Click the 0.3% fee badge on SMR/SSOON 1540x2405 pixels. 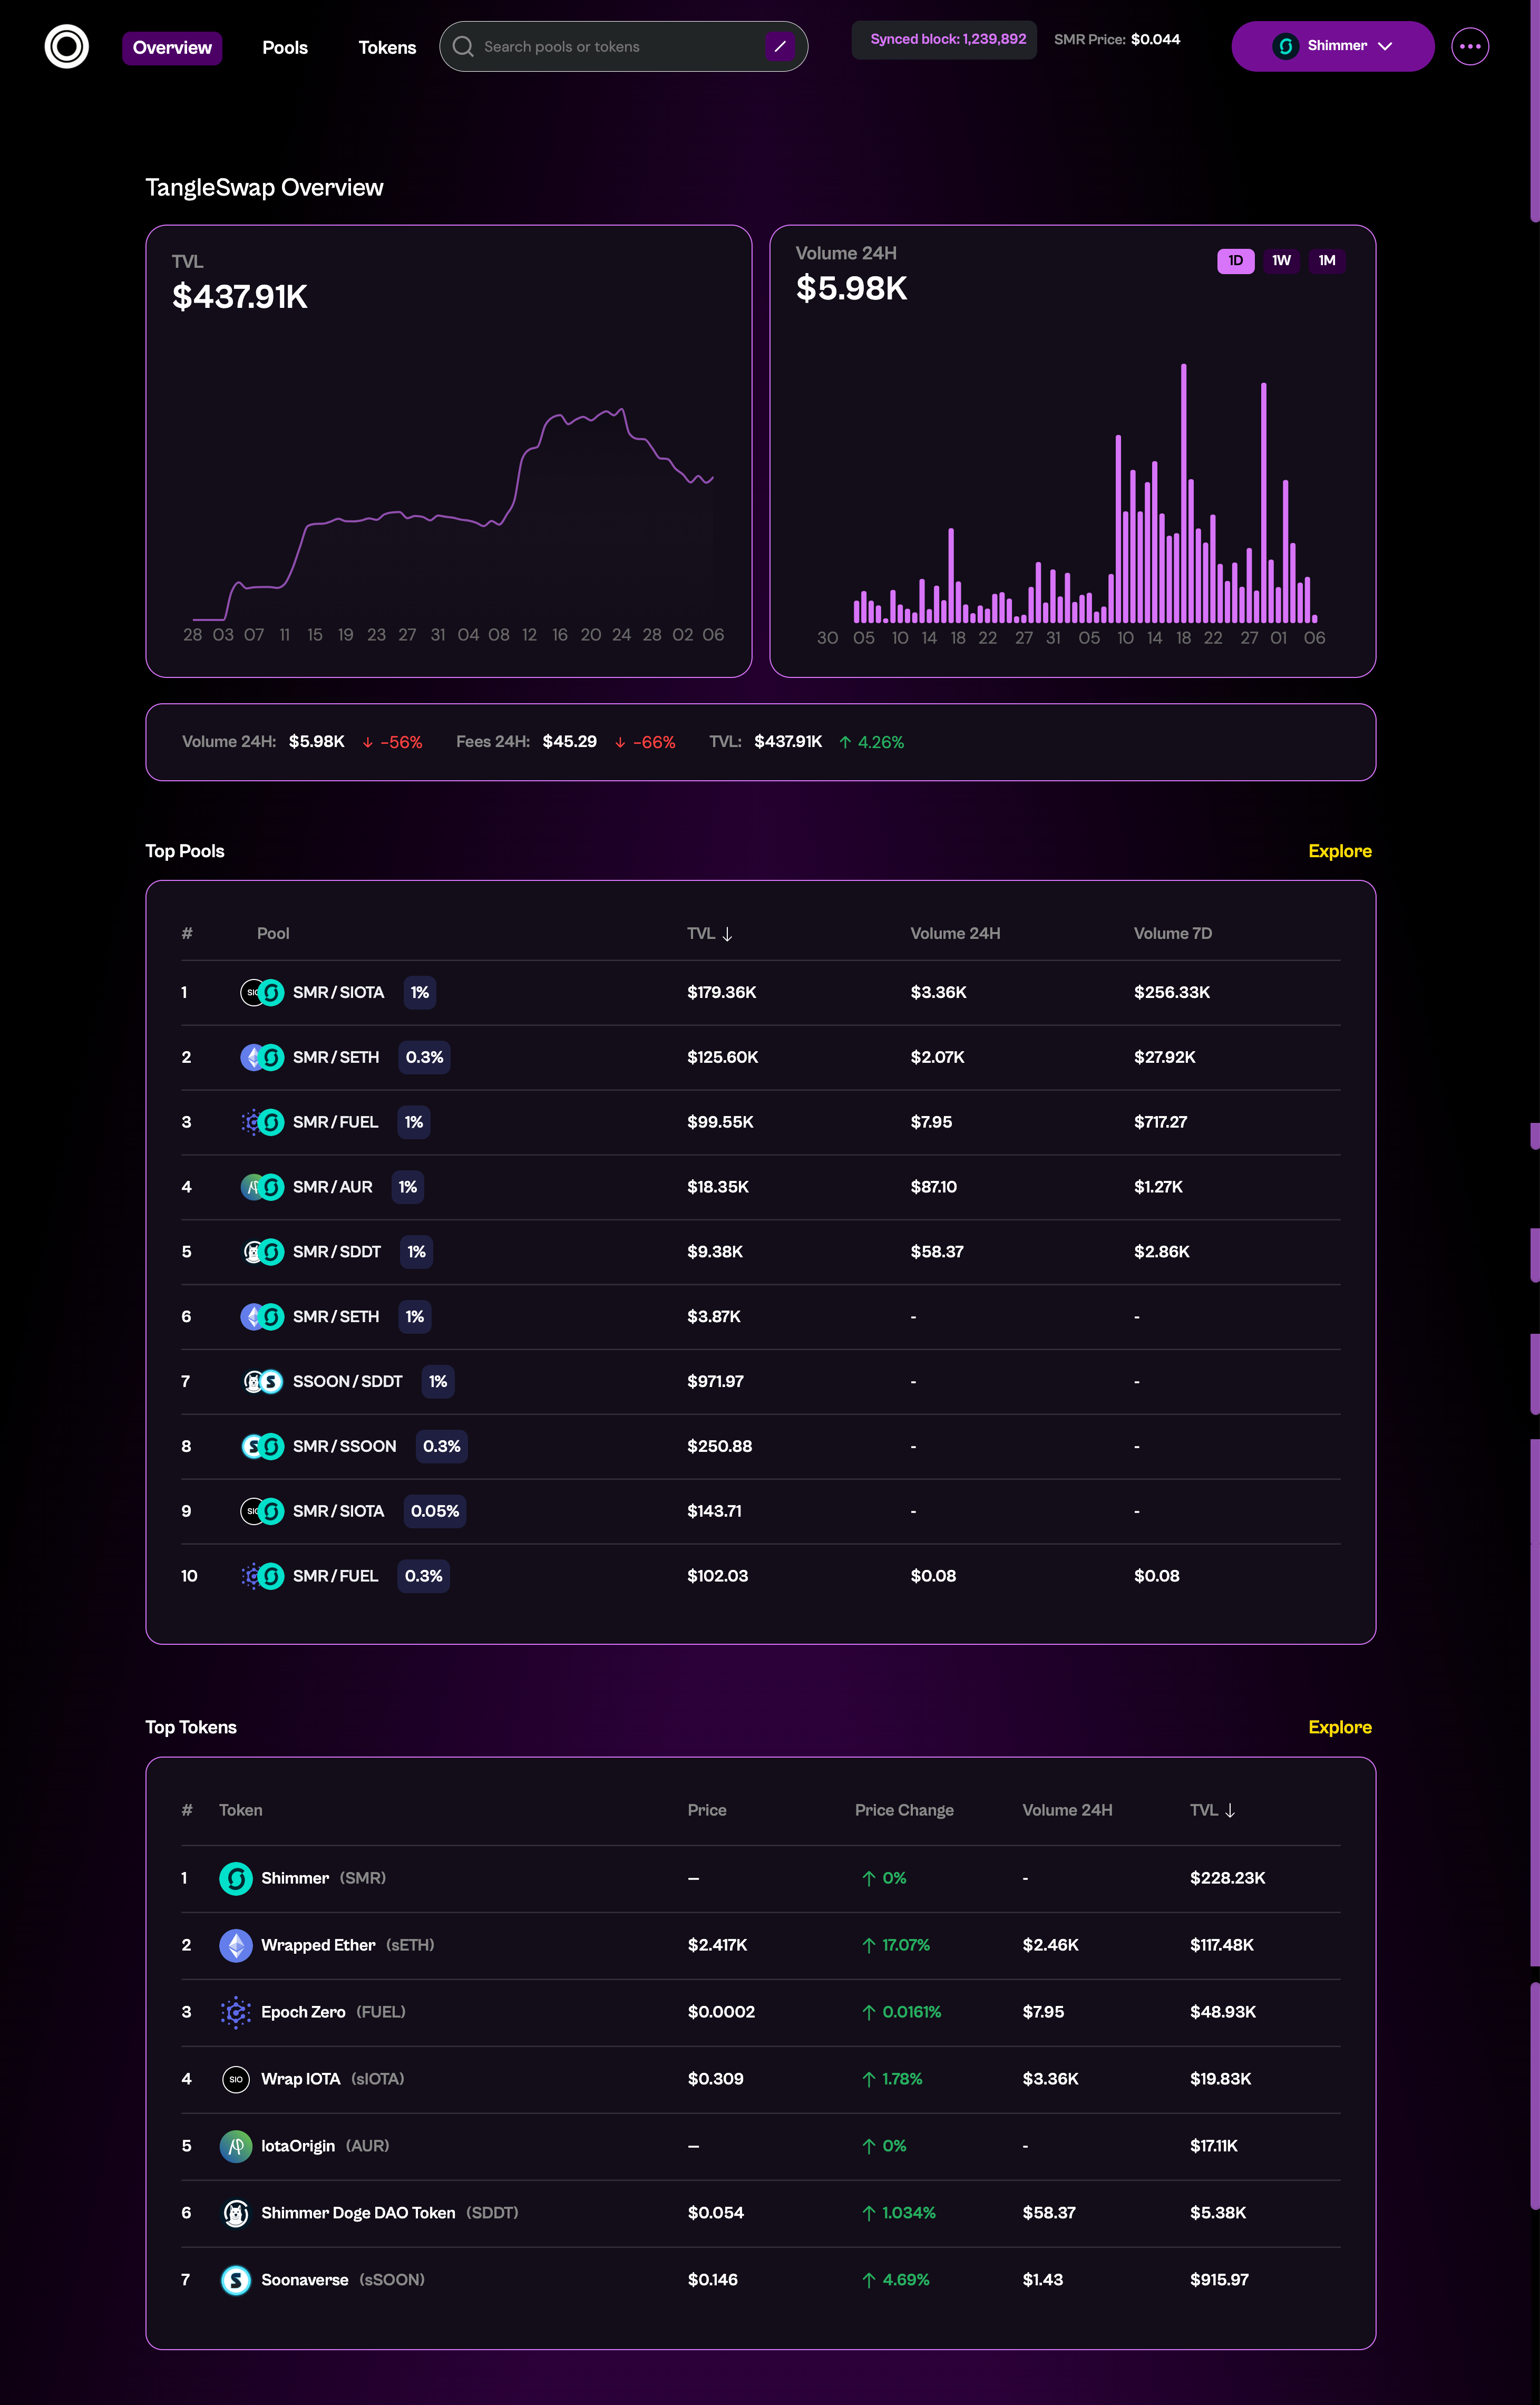(x=442, y=1446)
